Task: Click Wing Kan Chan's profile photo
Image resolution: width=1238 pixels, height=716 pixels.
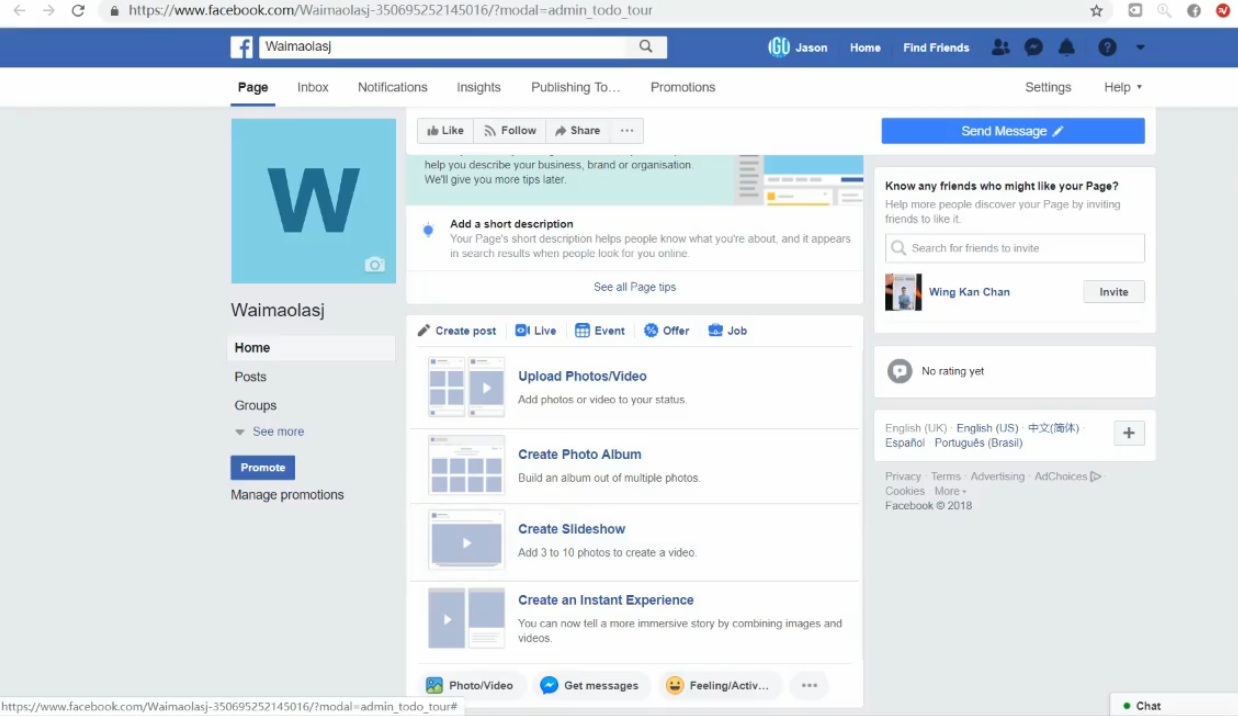Action: [x=903, y=292]
